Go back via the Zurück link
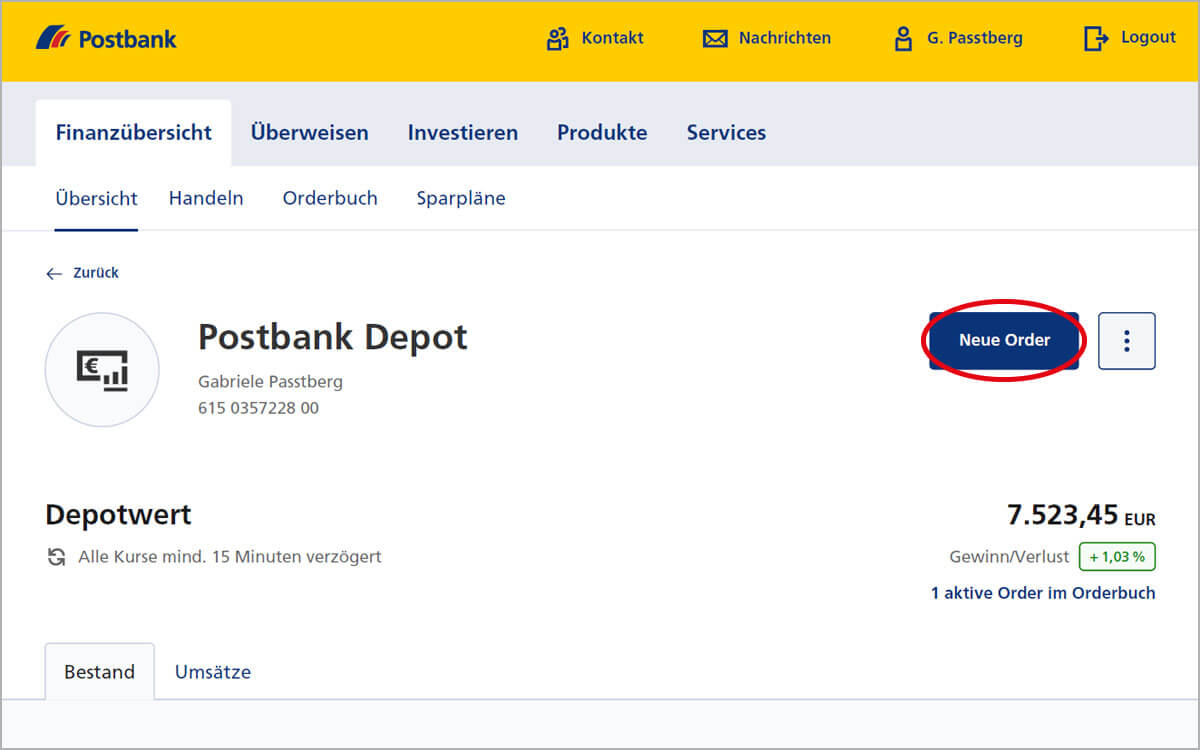Image resolution: width=1200 pixels, height=750 pixels. (x=95, y=273)
